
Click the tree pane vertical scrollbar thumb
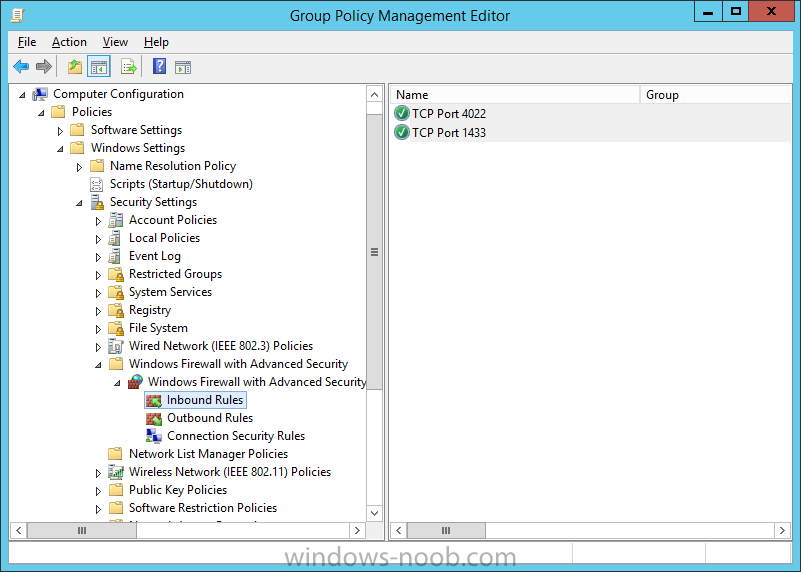(x=374, y=252)
